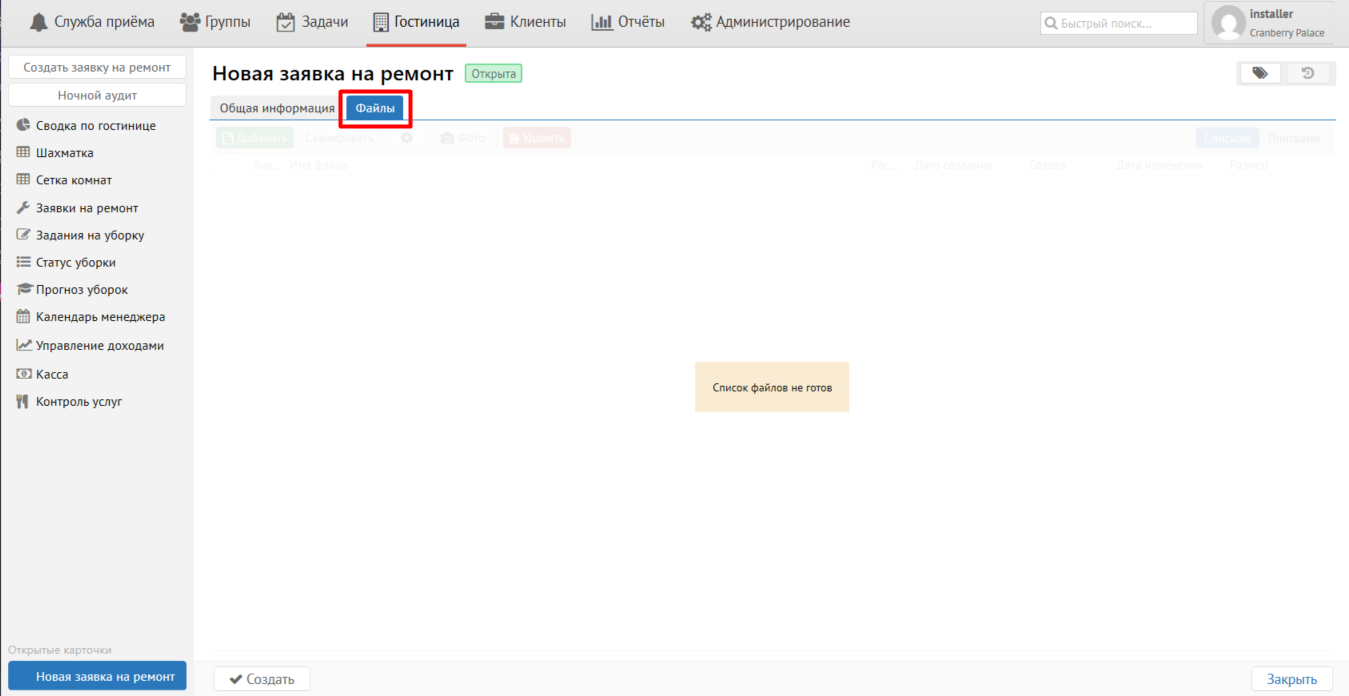Open the Администрирование gears menu
Viewport: 1349px width, 696px height.
(x=770, y=22)
